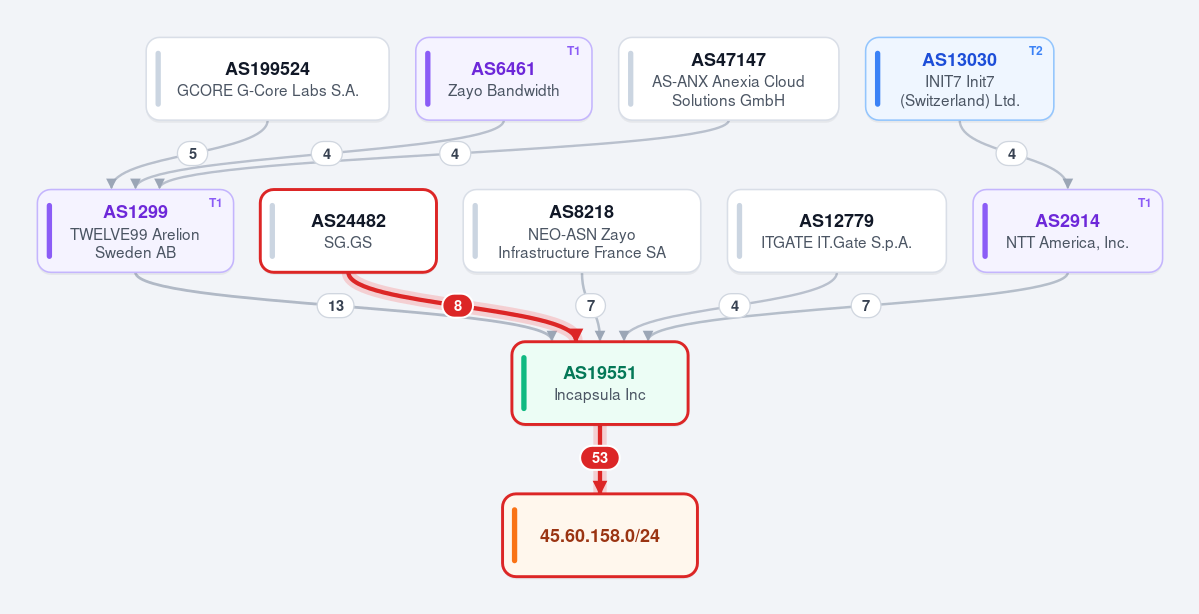
Task: Click the T2 tier tag on AS13030
Action: click(1035, 50)
